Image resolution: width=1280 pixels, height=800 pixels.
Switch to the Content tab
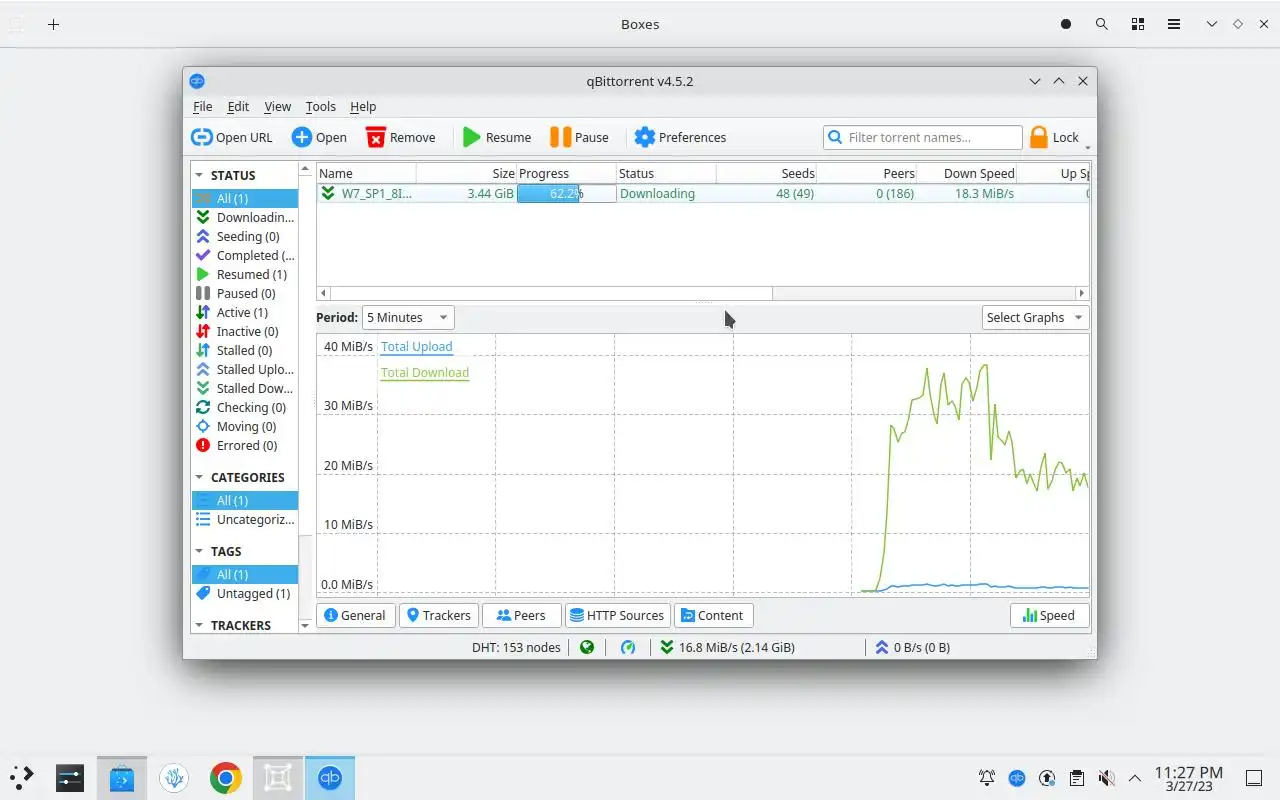coord(713,615)
